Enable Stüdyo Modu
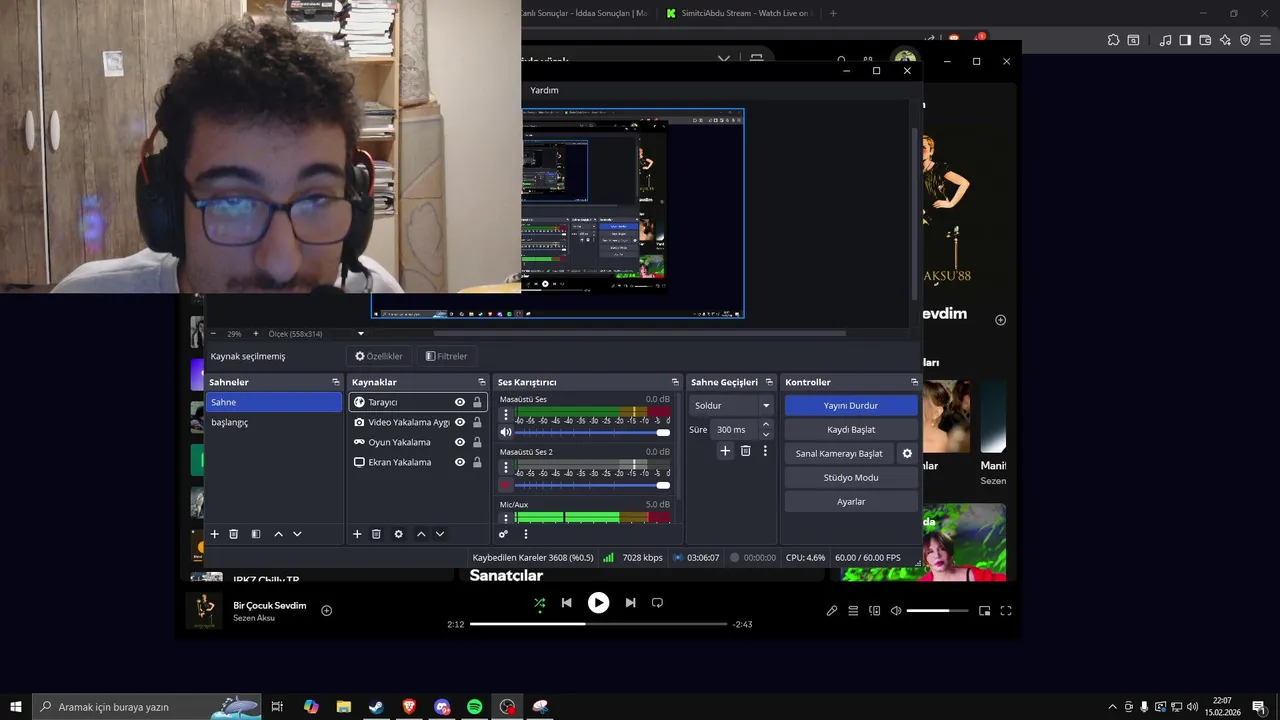The image size is (1280, 720). click(x=851, y=477)
